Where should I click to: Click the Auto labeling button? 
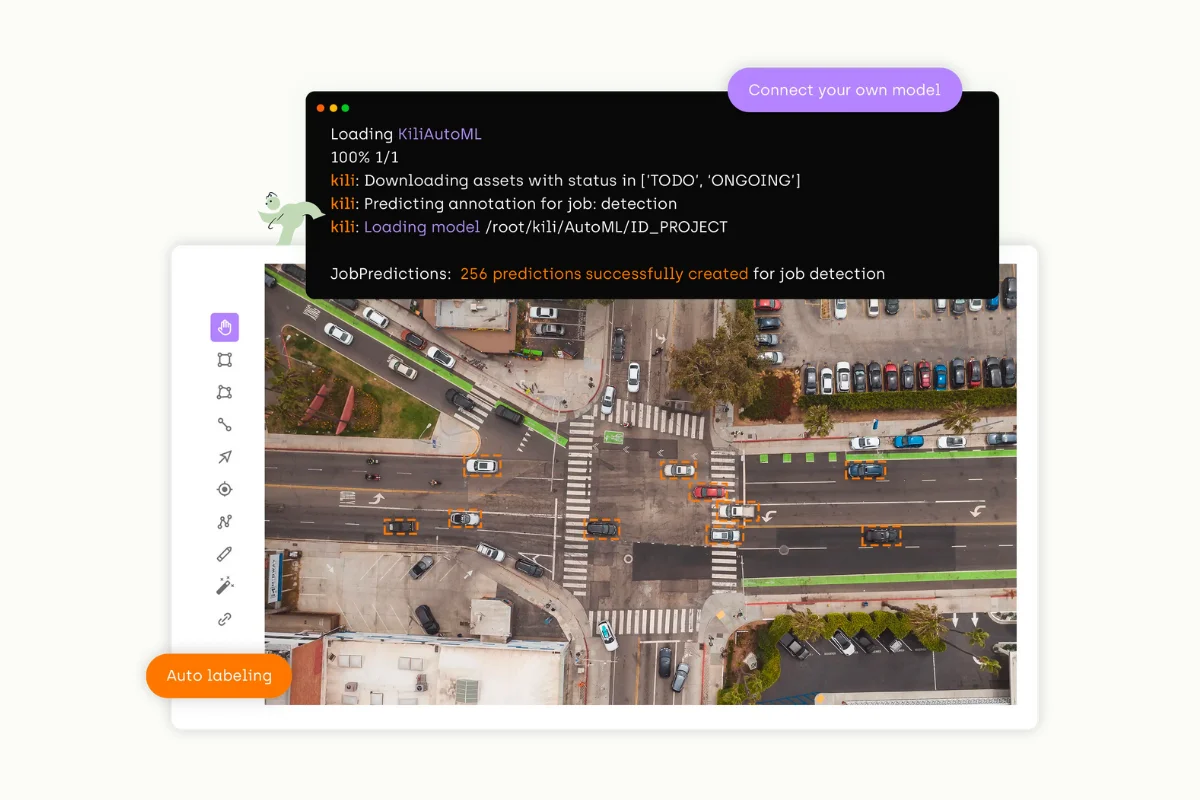coord(219,676)
